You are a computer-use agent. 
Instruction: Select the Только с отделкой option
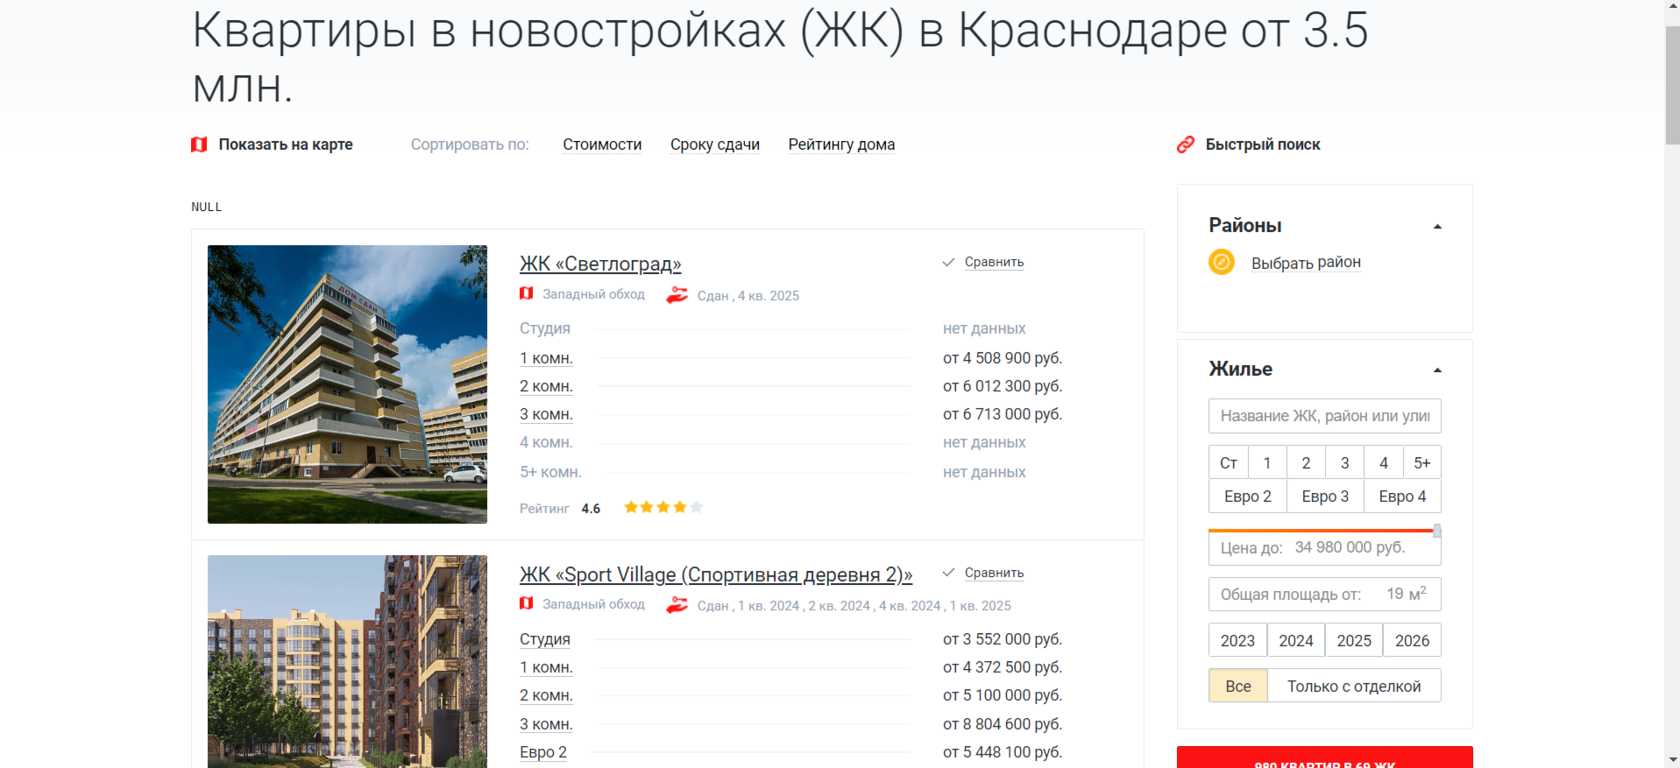click(1354, 686)
